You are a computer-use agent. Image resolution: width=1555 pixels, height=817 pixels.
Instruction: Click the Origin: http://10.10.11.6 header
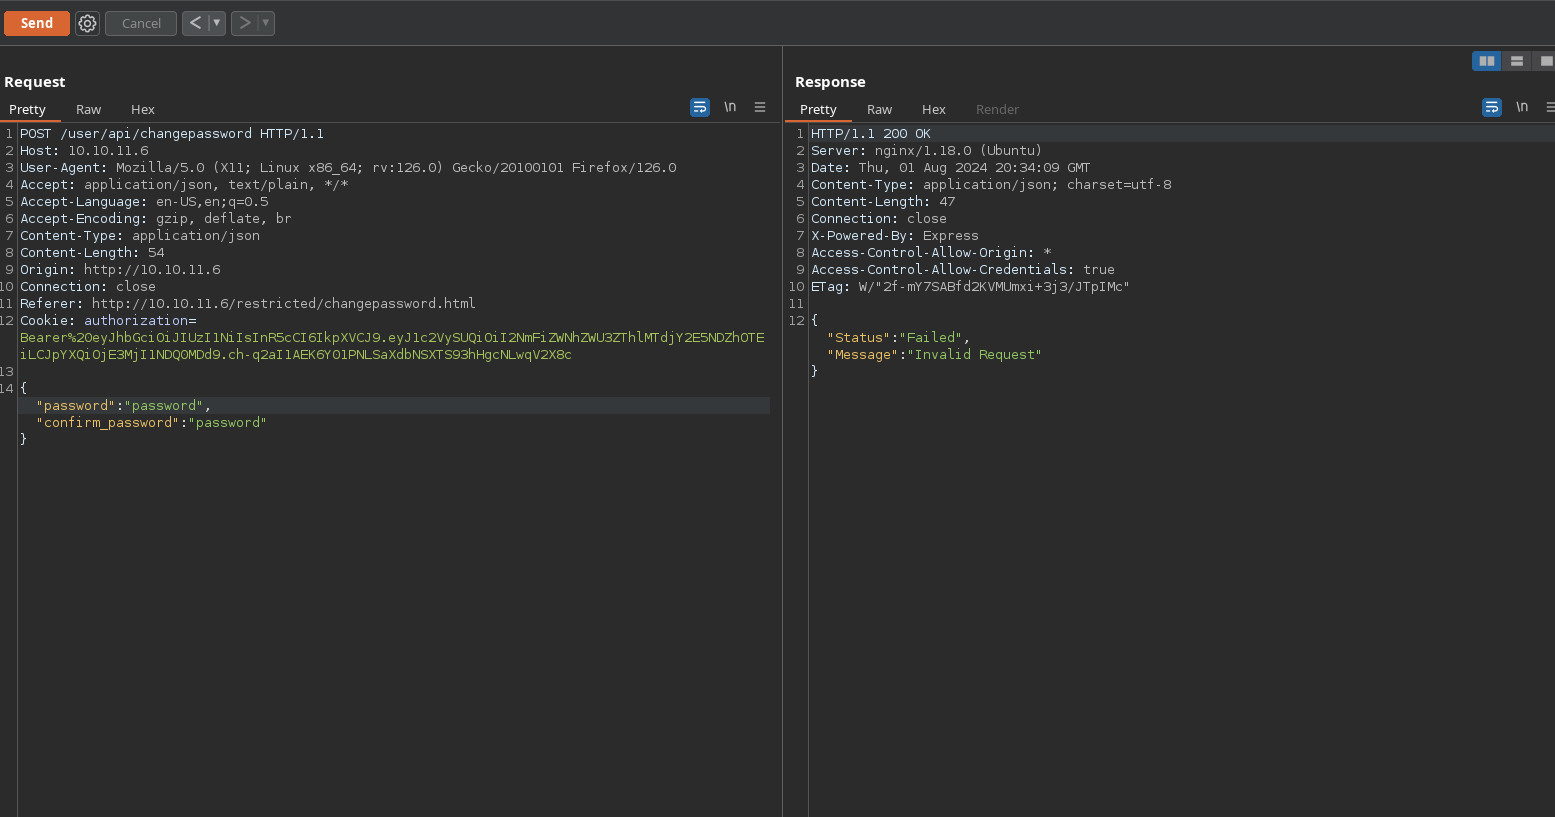point(120,270)
